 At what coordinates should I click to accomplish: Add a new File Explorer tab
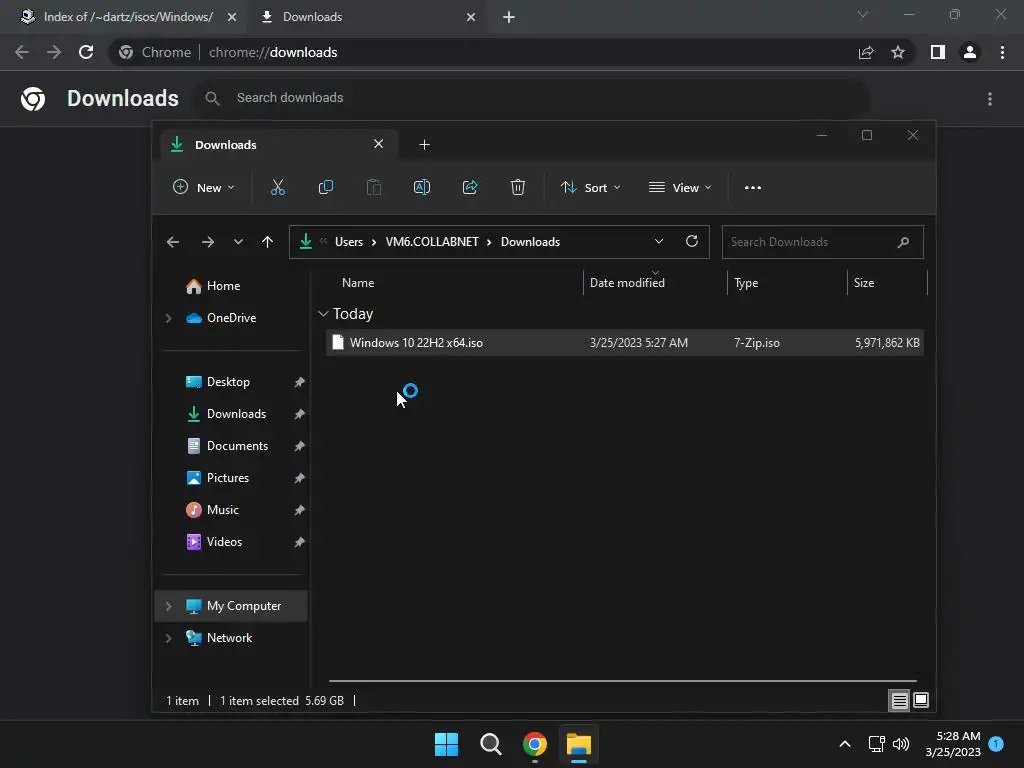click(424, 144)
